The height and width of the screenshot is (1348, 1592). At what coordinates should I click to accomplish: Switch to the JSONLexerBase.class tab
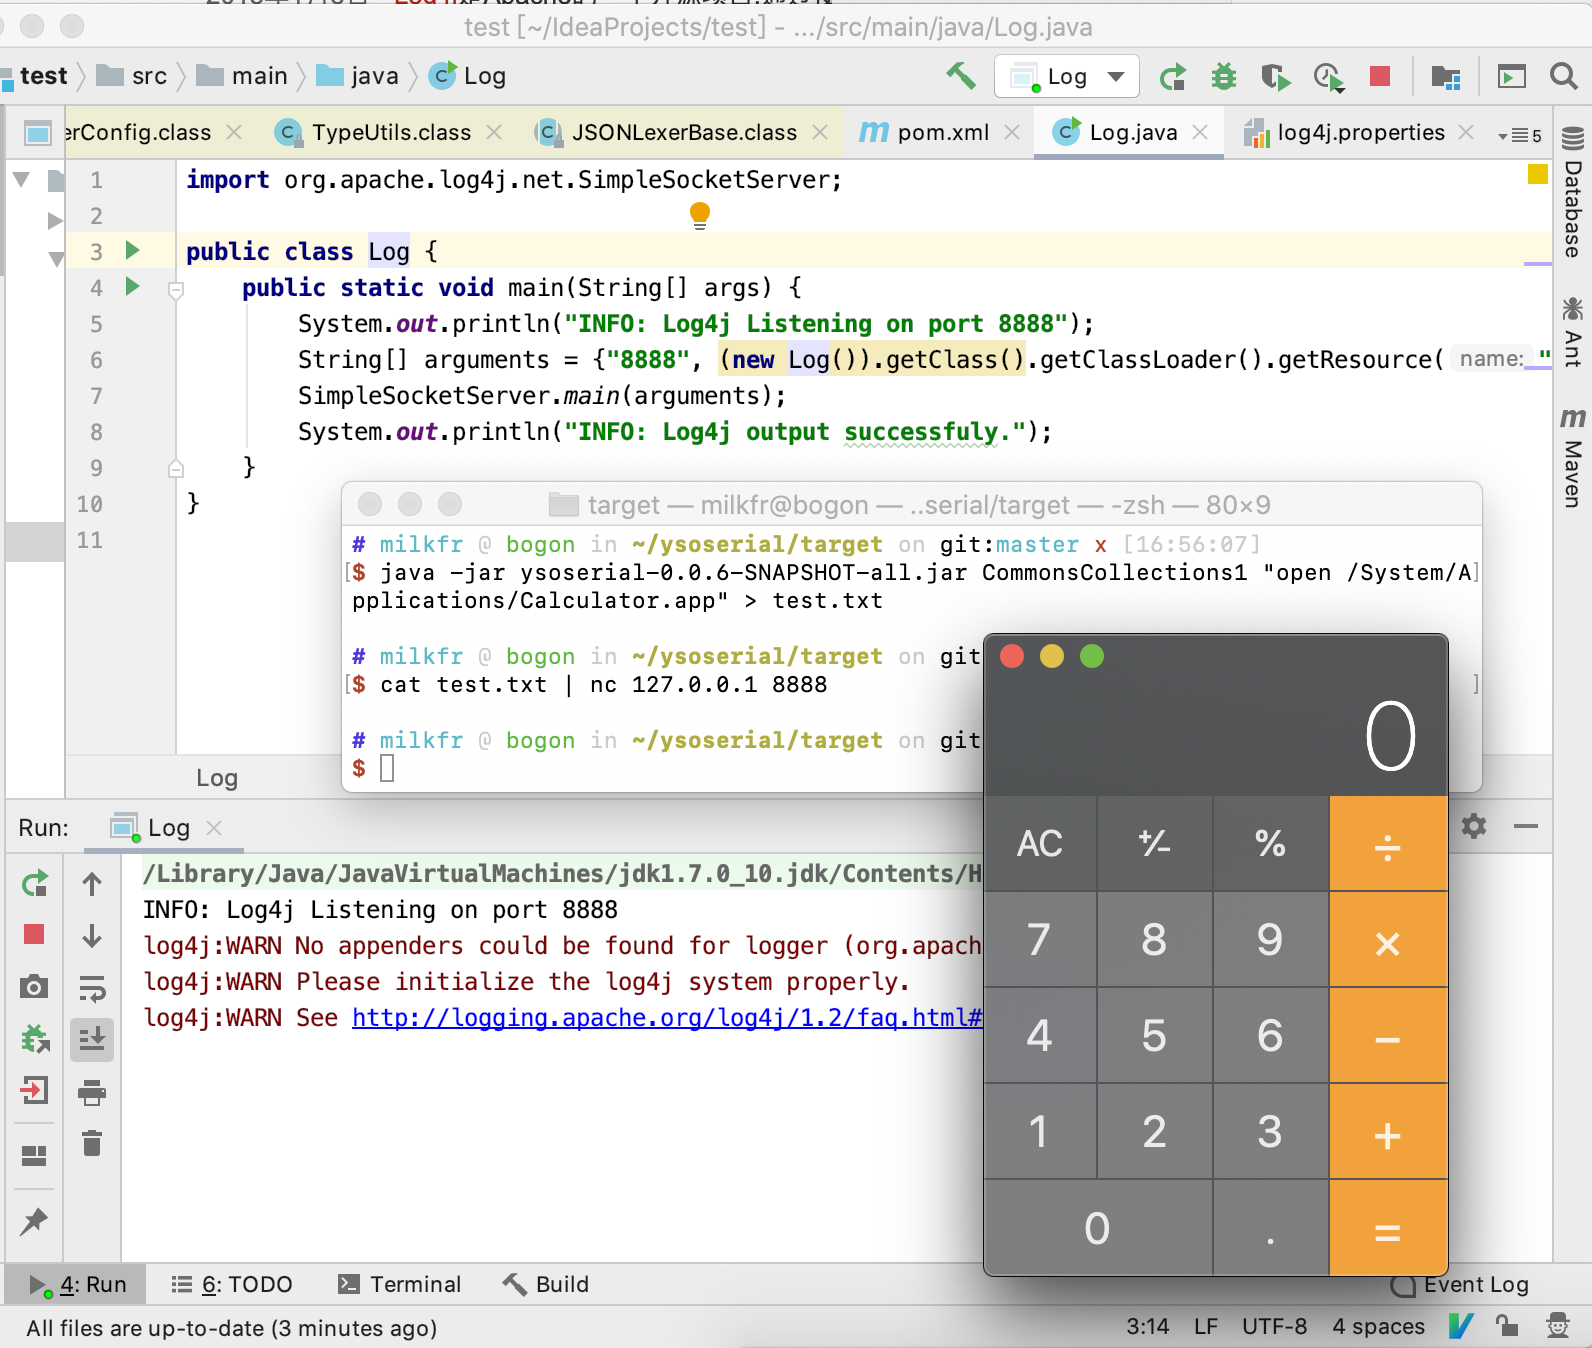[x=684, y=132]
